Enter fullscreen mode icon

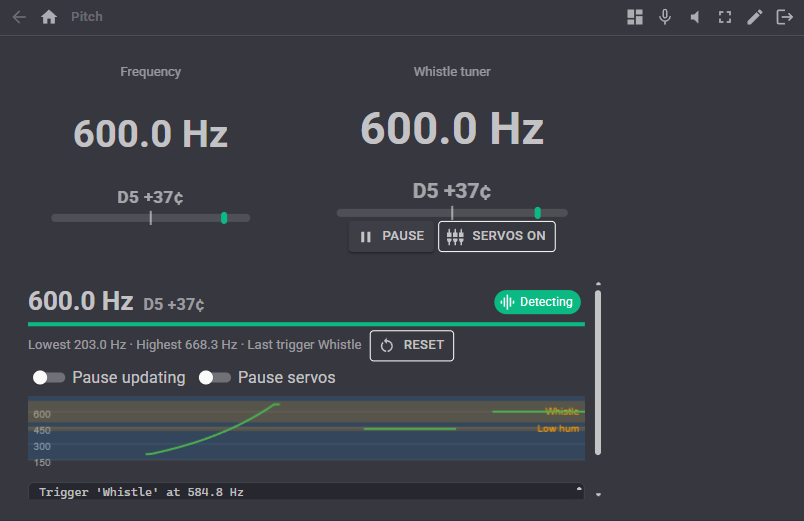(x=725, y=17)
